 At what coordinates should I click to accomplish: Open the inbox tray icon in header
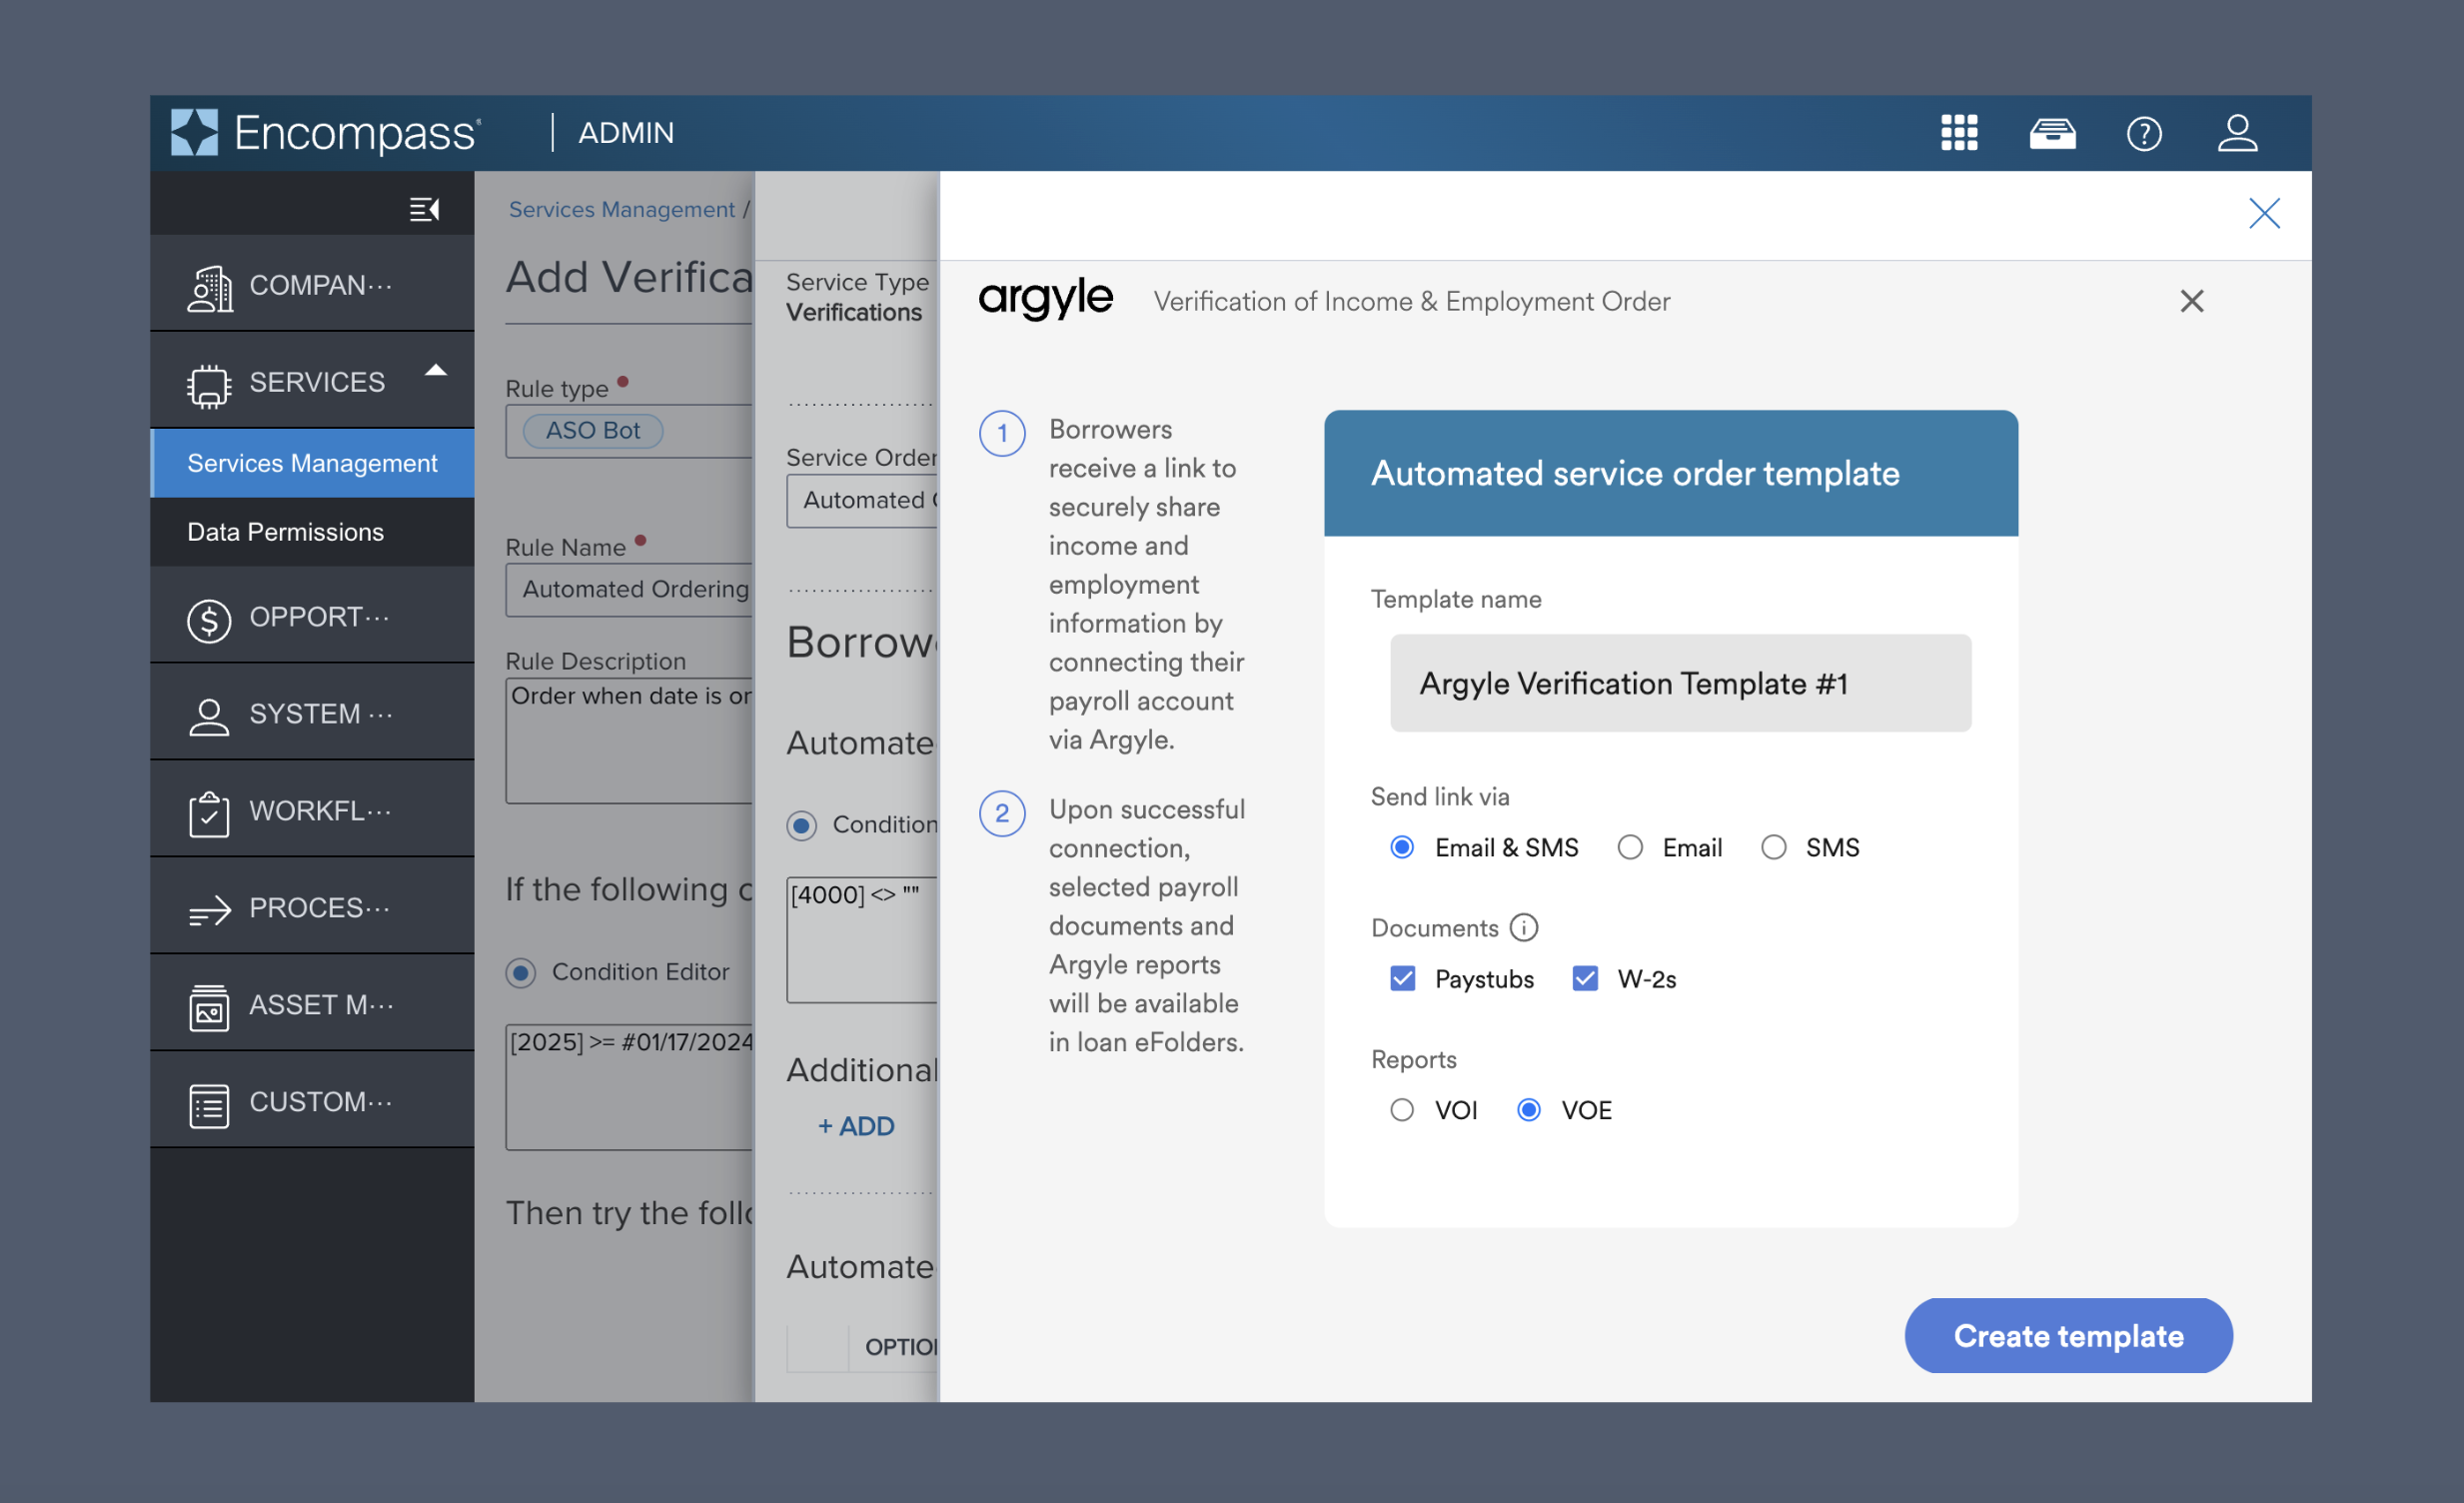pos(2051,132)
